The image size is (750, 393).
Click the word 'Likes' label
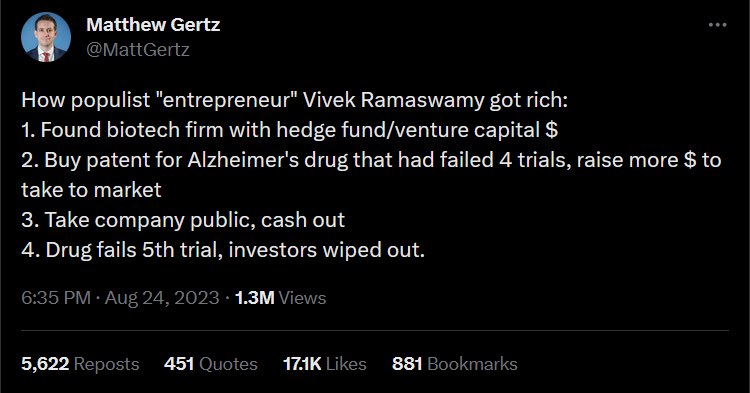point(346,364)
